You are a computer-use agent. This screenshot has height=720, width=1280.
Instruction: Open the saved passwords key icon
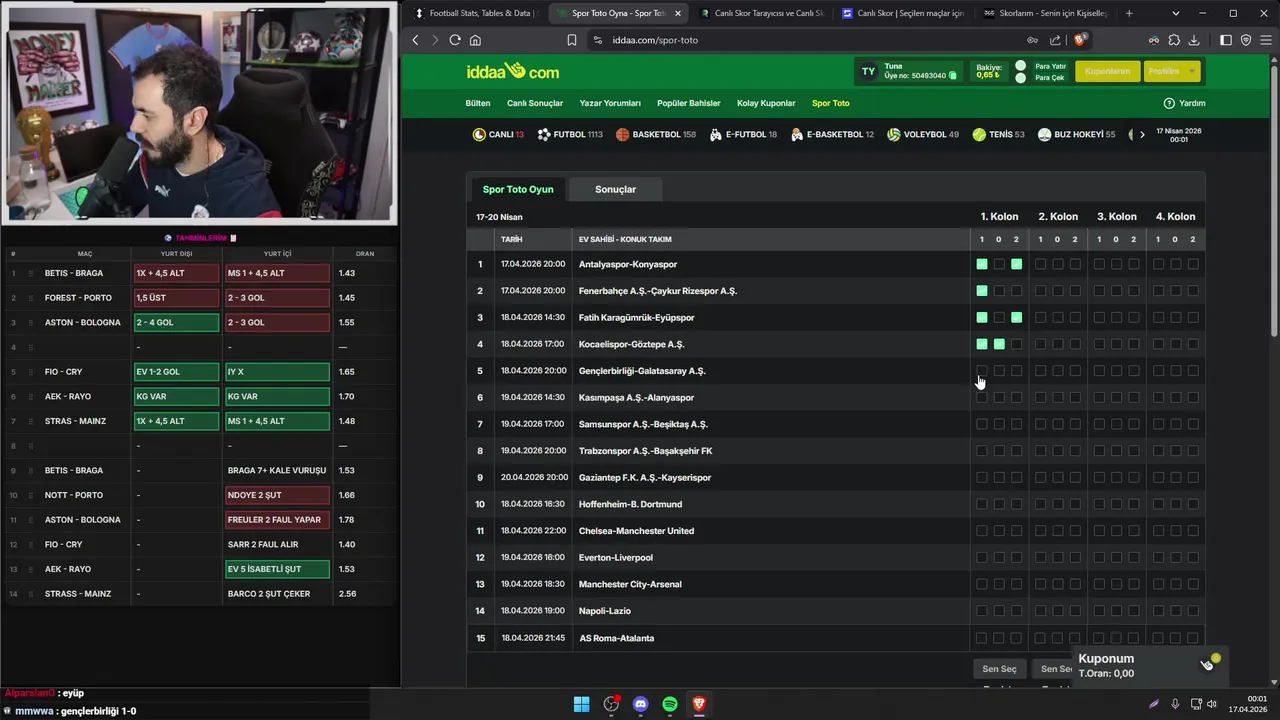[1032, 40]
